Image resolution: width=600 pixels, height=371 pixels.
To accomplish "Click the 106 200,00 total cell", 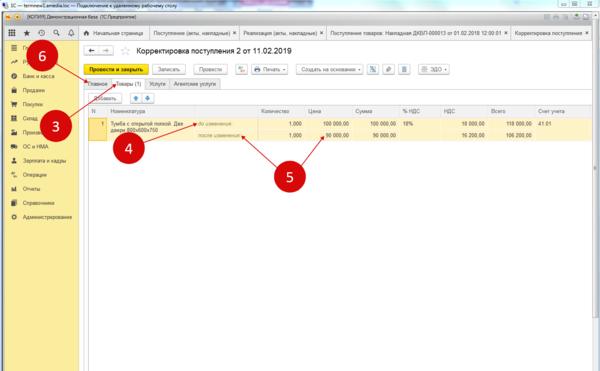I will (518, 135).
